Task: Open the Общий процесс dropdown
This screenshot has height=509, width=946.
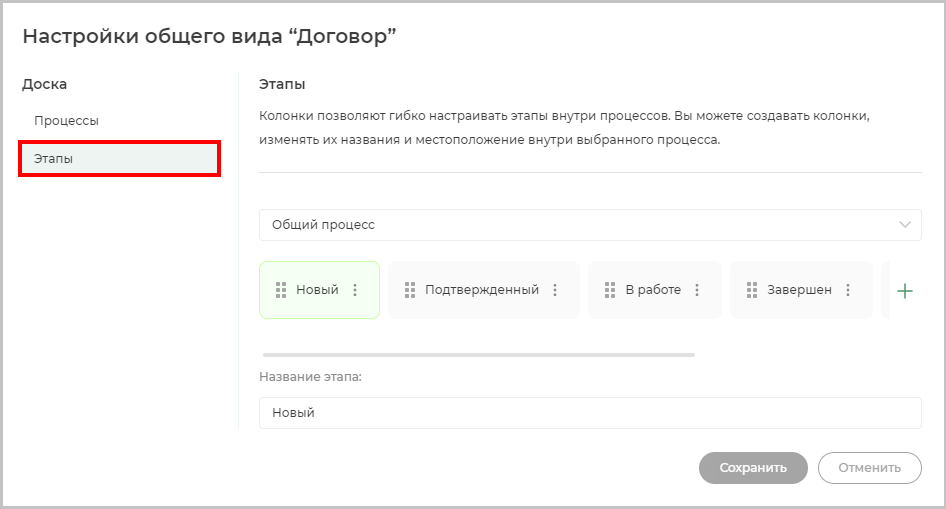Action: [x=590, y=225]
